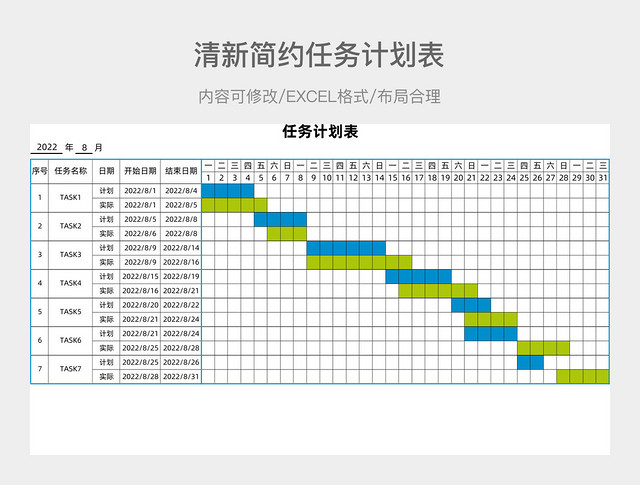Click TASK1 blue planned bar
This screenshot has width=640, height=485.
[228, 191]
